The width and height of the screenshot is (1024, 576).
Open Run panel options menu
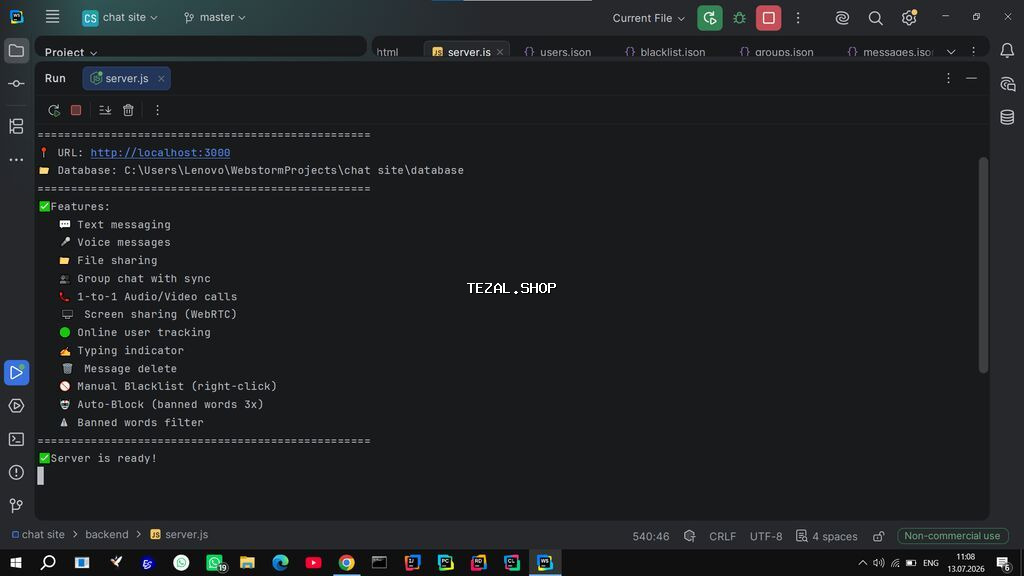tap(948, 78)
